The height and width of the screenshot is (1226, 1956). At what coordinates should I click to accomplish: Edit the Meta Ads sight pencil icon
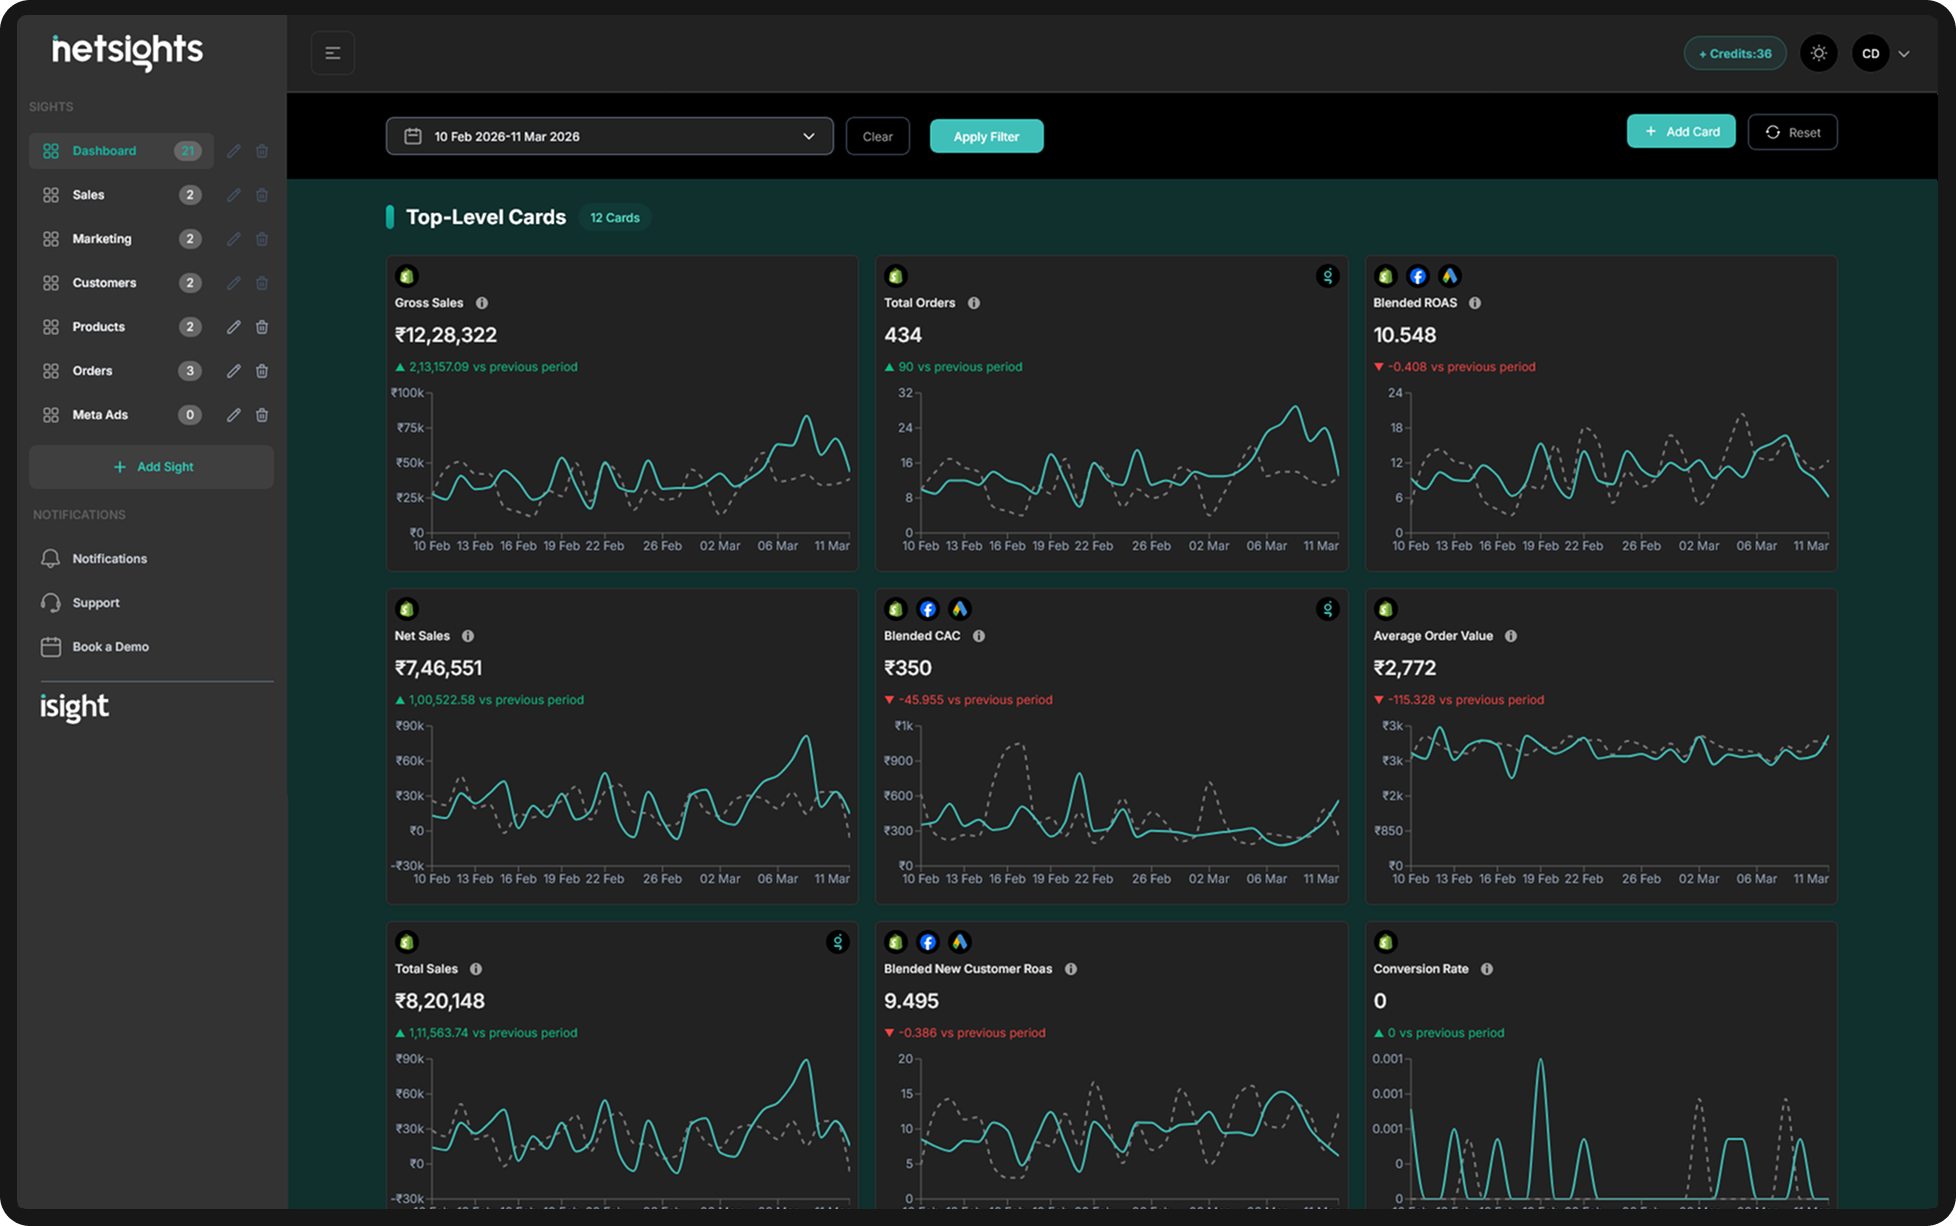(x=233, y=415)
